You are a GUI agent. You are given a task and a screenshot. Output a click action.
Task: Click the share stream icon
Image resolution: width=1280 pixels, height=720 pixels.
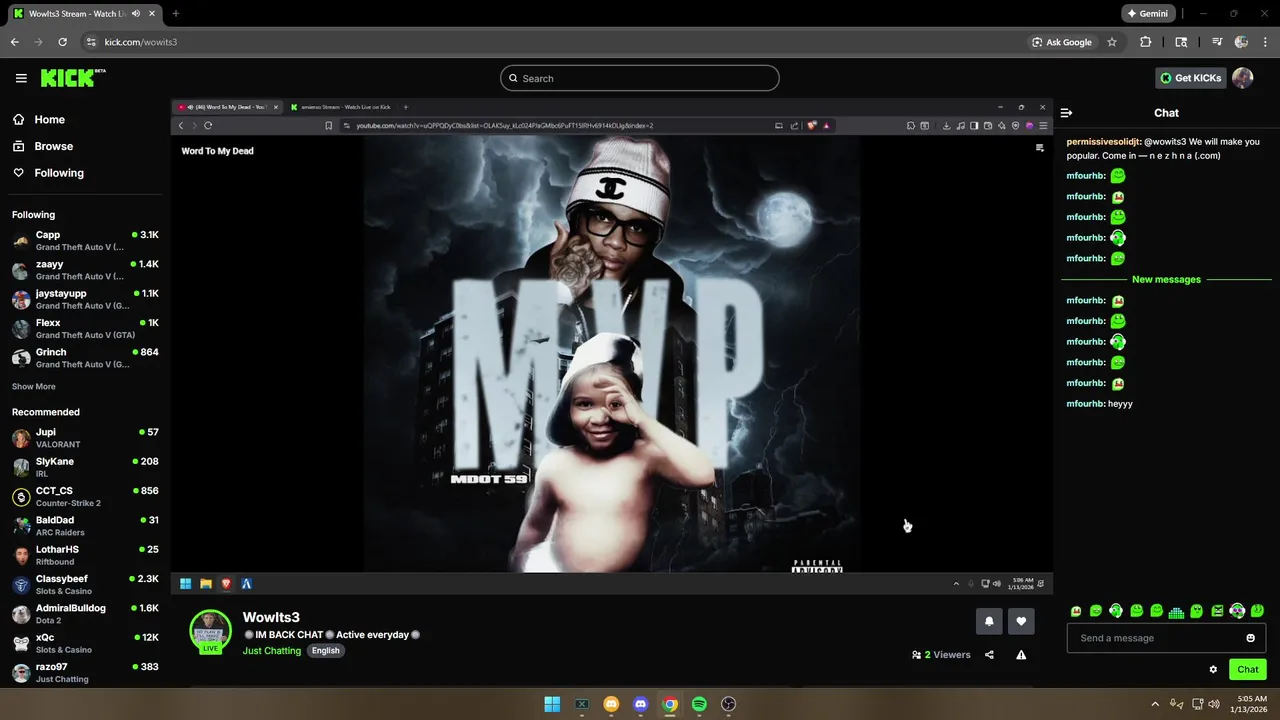[x=989, y=655]
